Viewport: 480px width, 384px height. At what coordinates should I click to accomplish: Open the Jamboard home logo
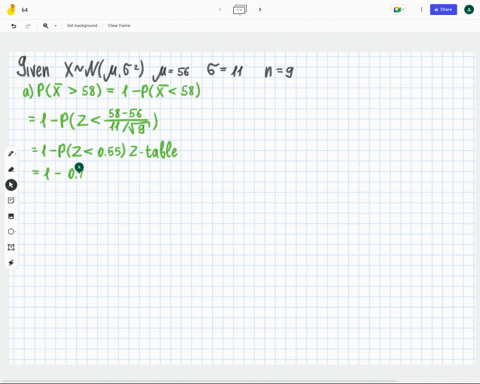coord(11,10)
